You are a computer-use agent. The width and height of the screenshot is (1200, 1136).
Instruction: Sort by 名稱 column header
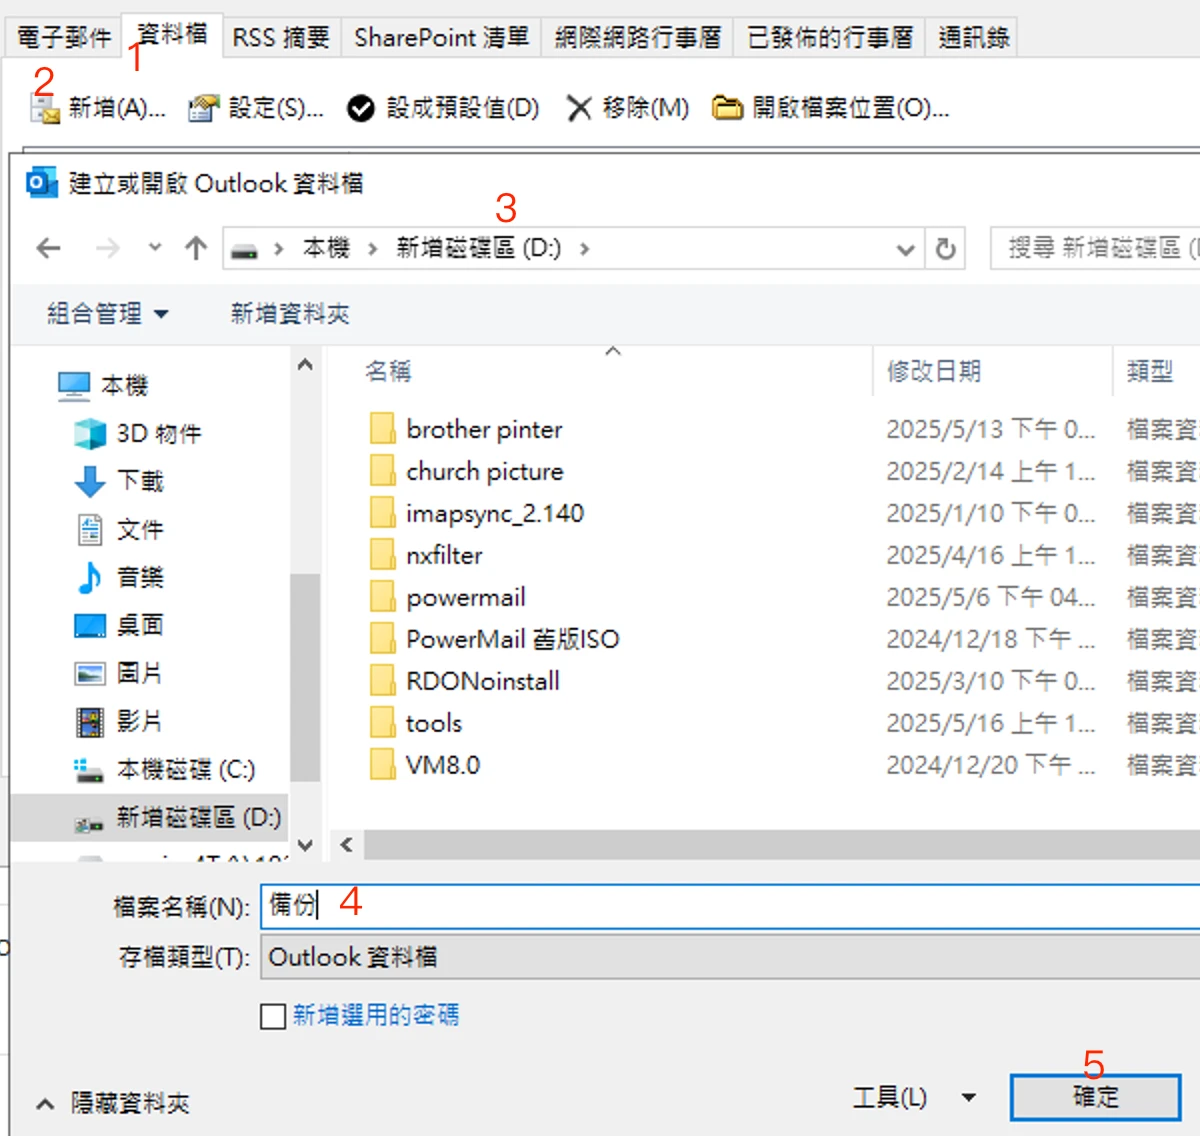click(388, 372)
